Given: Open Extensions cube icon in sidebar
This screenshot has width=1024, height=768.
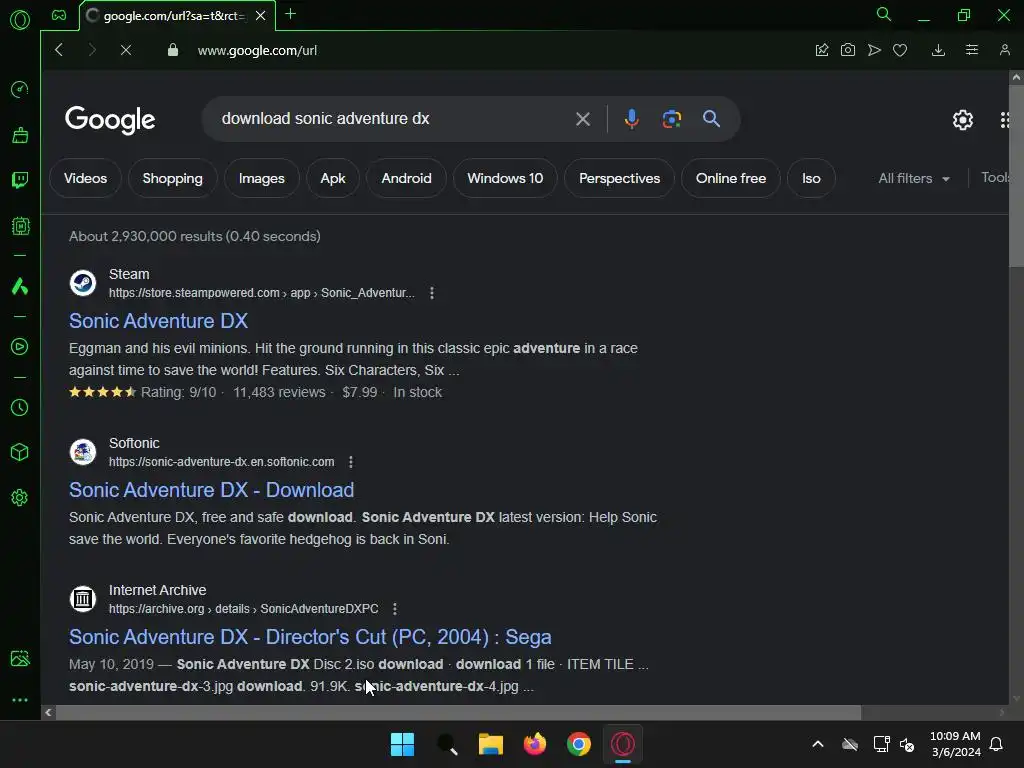Looking at the screenshot, I should point(20,452).
